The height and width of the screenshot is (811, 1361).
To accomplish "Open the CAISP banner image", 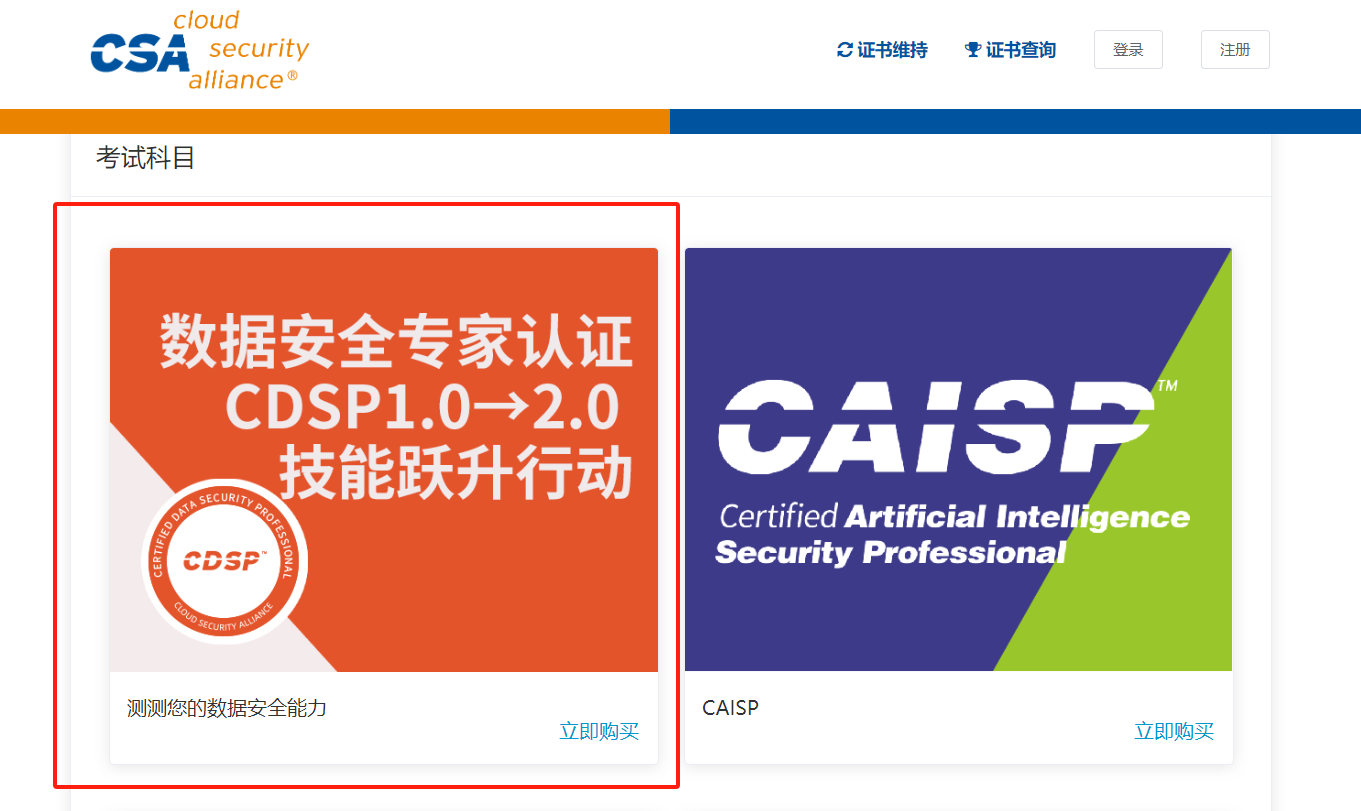I will [x=958, y=460].
